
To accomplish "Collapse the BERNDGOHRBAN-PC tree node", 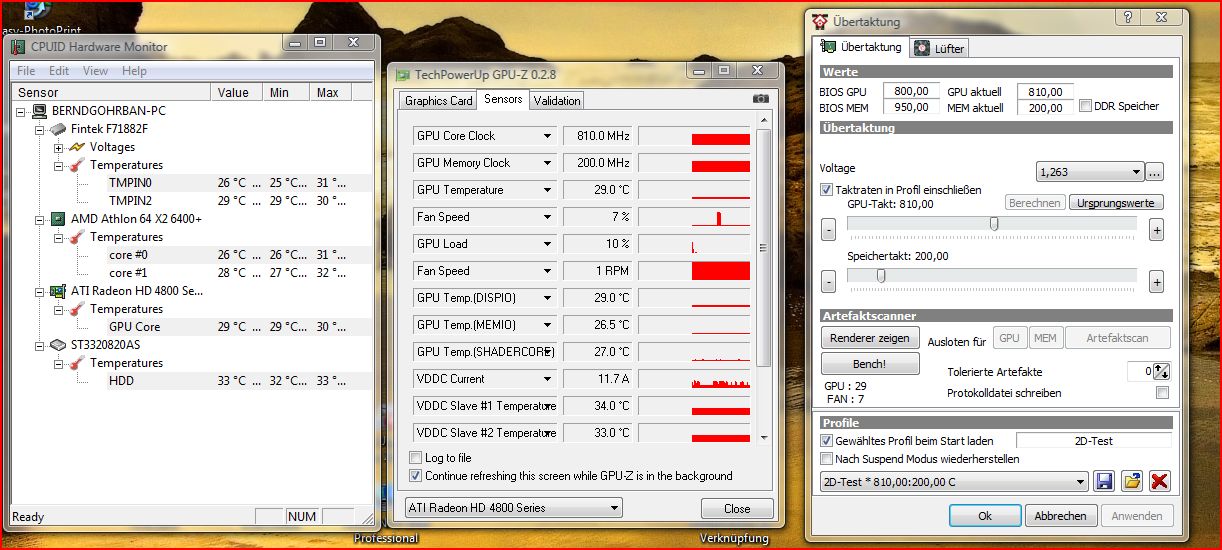I will [22, 111].
